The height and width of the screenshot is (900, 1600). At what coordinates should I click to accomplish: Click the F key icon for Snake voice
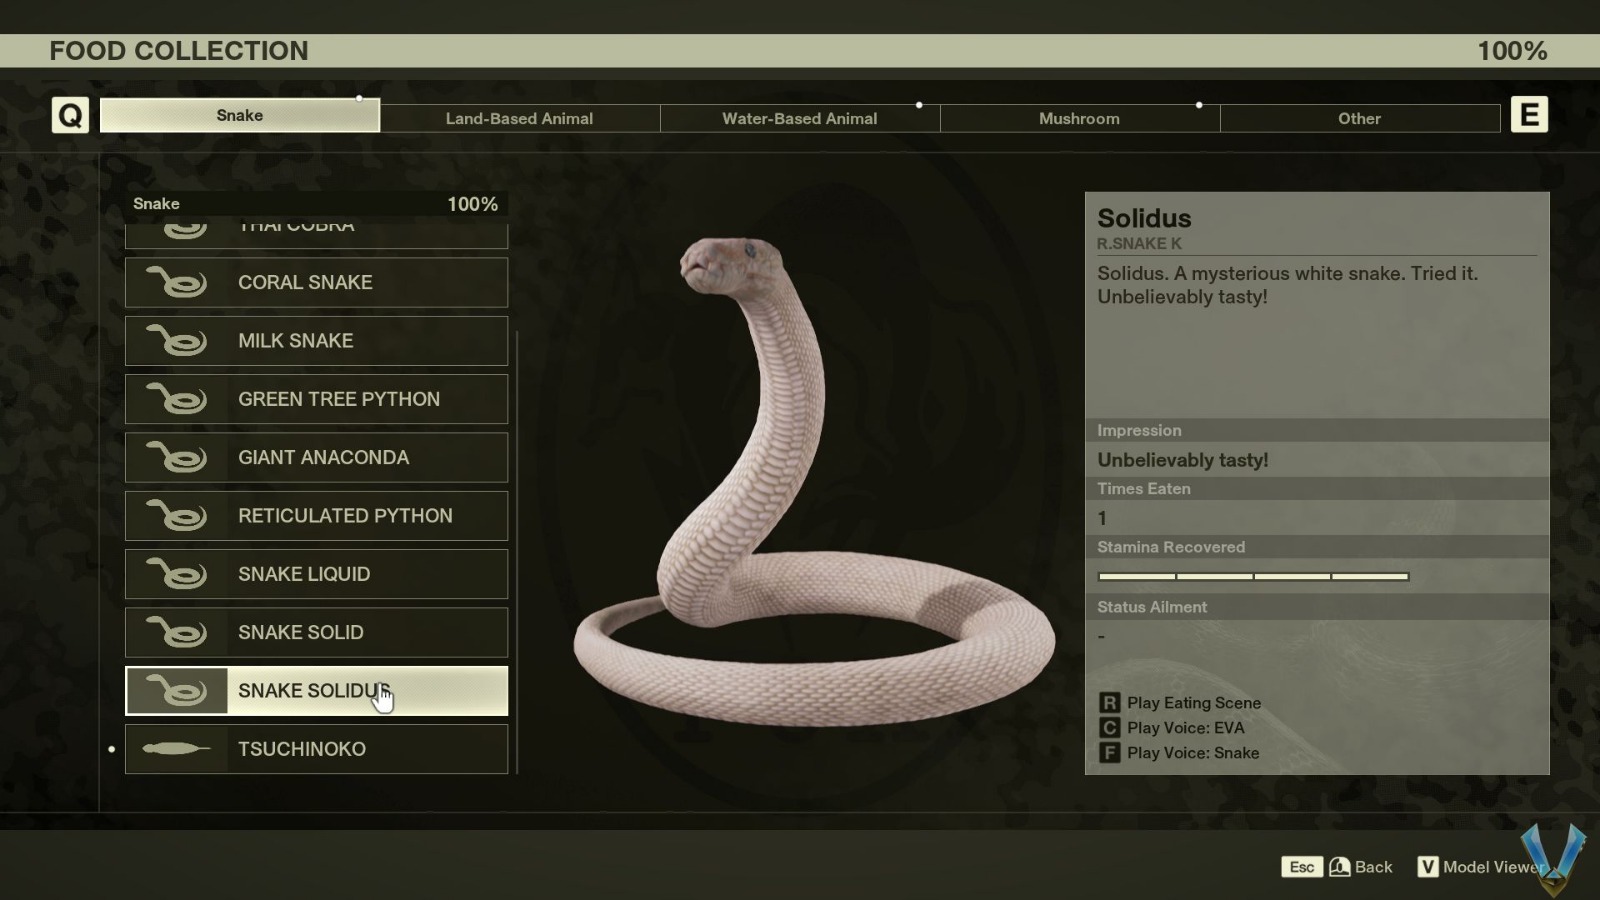point(1109,753)
